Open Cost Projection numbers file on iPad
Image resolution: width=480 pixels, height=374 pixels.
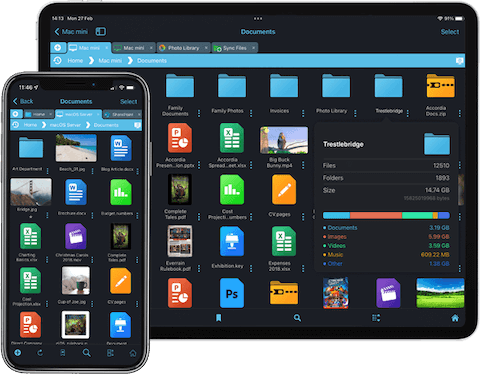pyautogui.click(x=232, y=190)
